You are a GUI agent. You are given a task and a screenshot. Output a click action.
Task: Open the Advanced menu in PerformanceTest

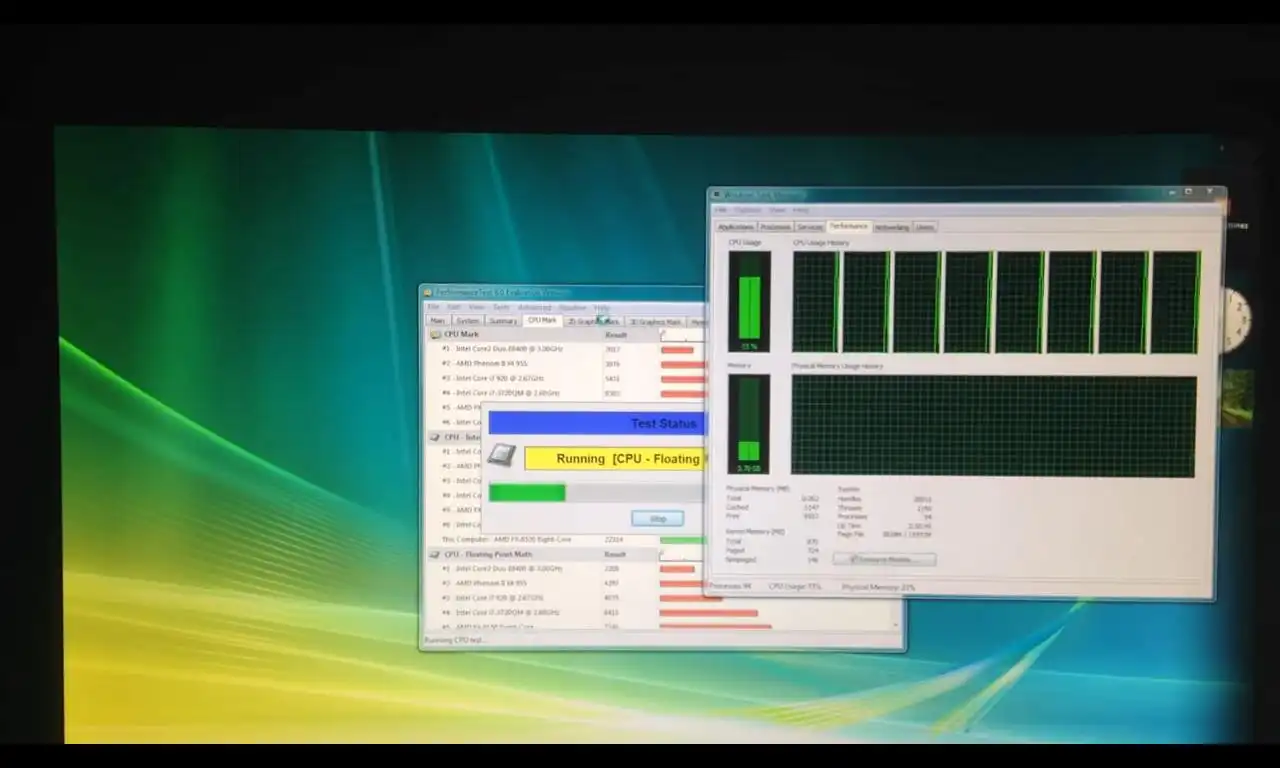coord(534,307)
